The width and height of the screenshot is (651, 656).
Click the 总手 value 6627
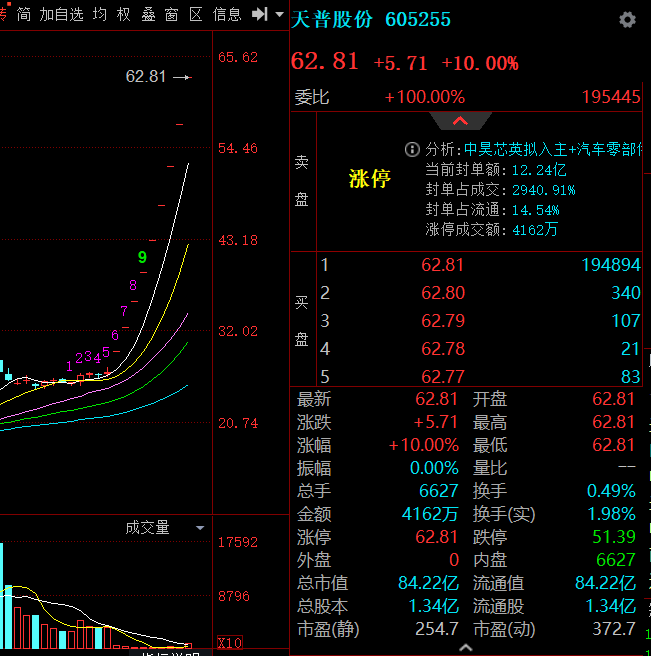pyautogui.click(x=438, y=491)
